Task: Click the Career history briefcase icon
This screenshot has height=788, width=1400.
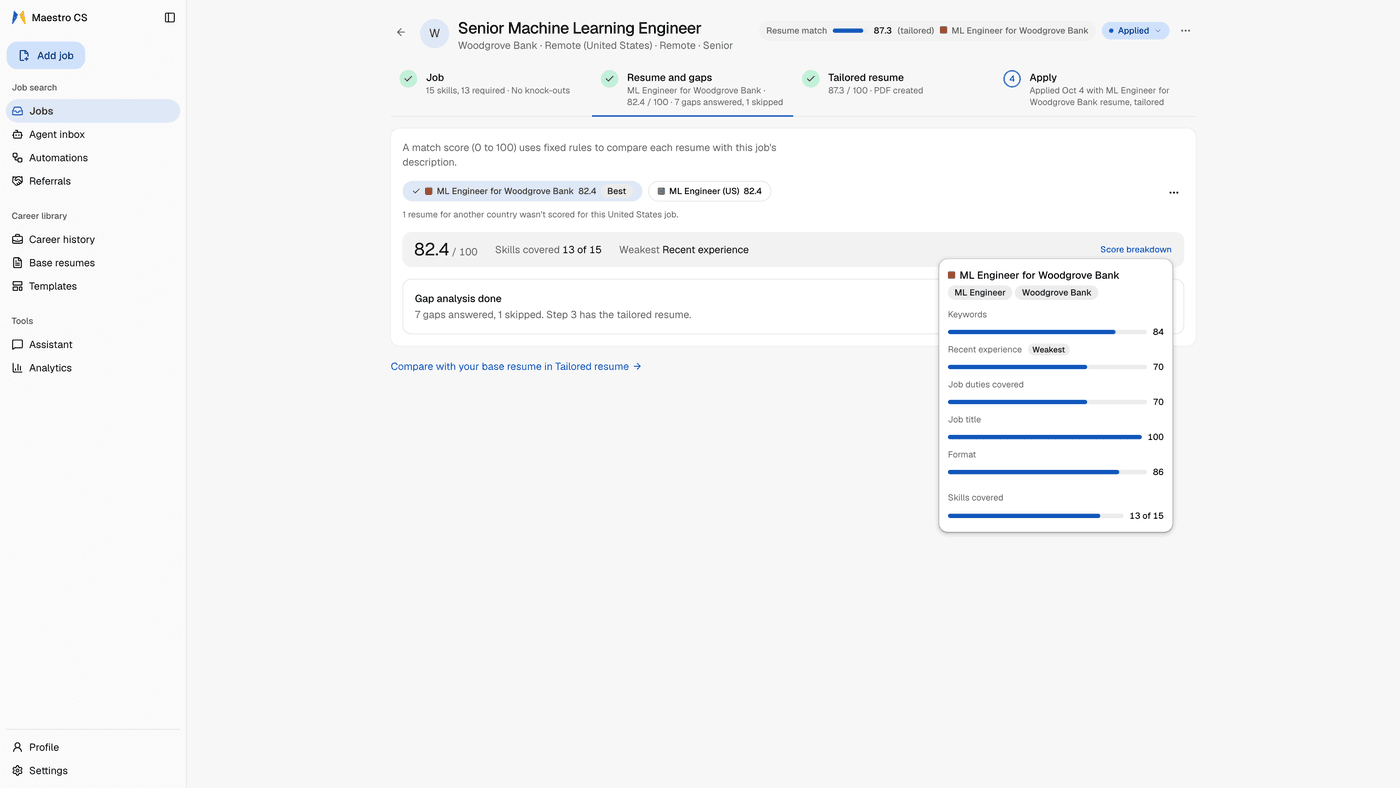Action: coord(17,239)
